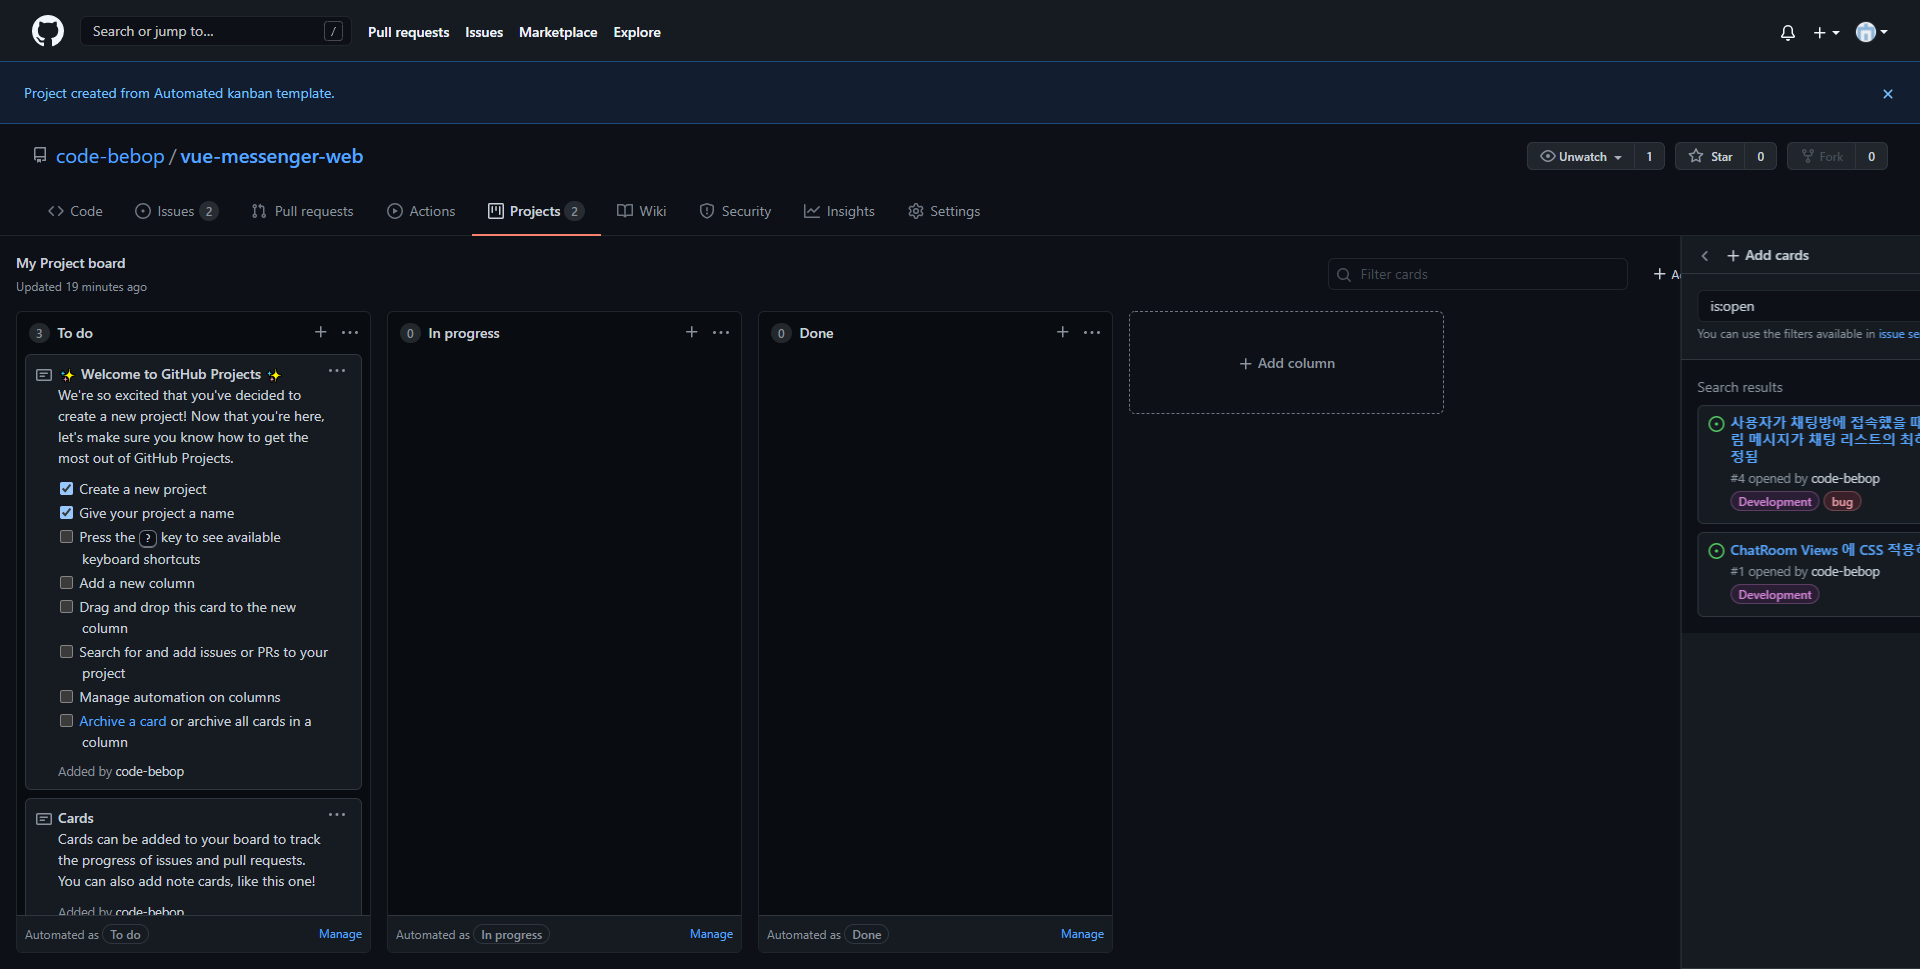This screenshot has width=1920, height=969.
Task: Click the GitHub logo to go home
Action: (x=46, y=30)
